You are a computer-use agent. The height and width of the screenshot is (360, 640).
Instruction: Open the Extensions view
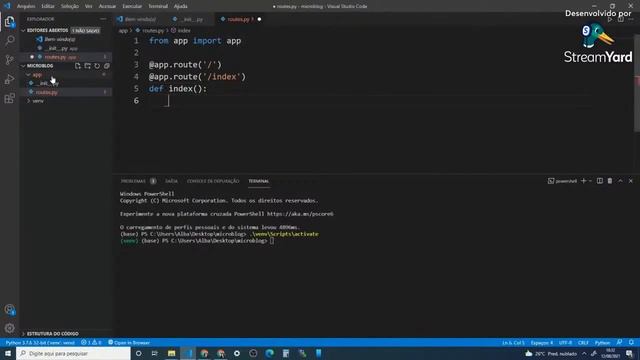click(x=9, y=98)
